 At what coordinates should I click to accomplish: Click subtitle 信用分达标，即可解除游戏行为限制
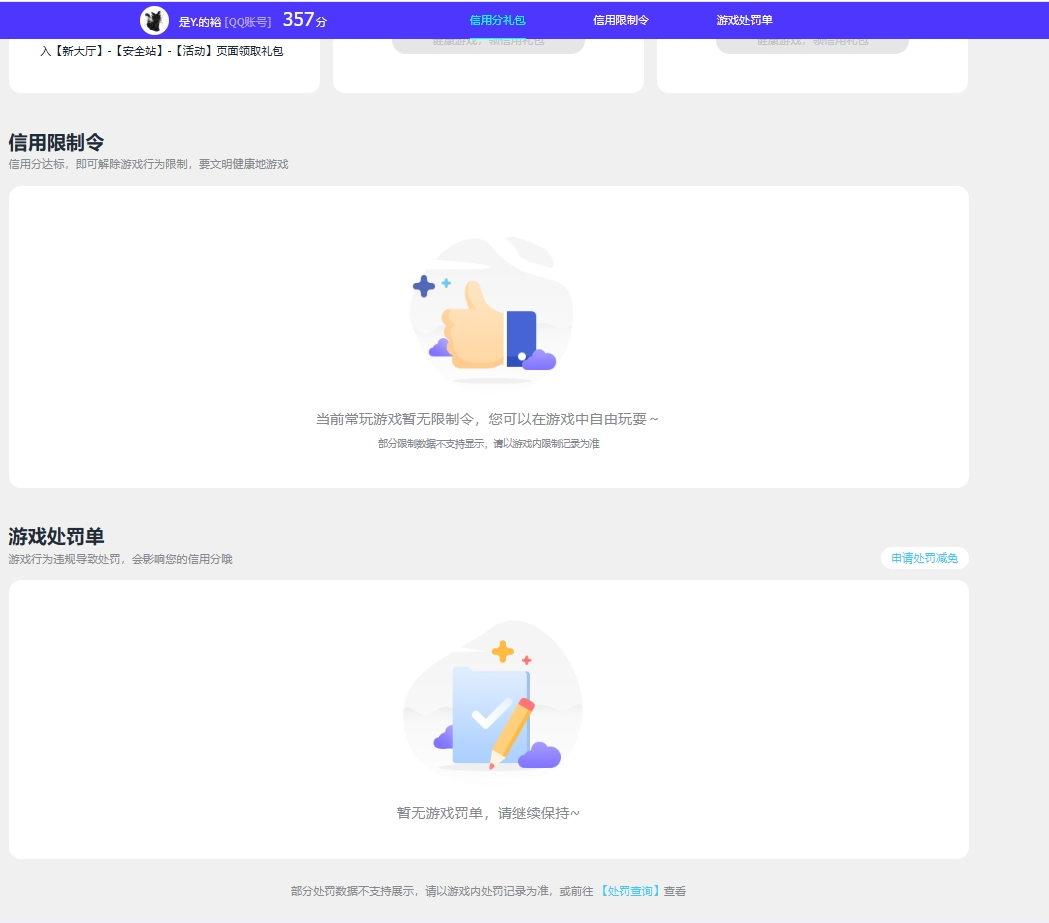pos(98,164)
